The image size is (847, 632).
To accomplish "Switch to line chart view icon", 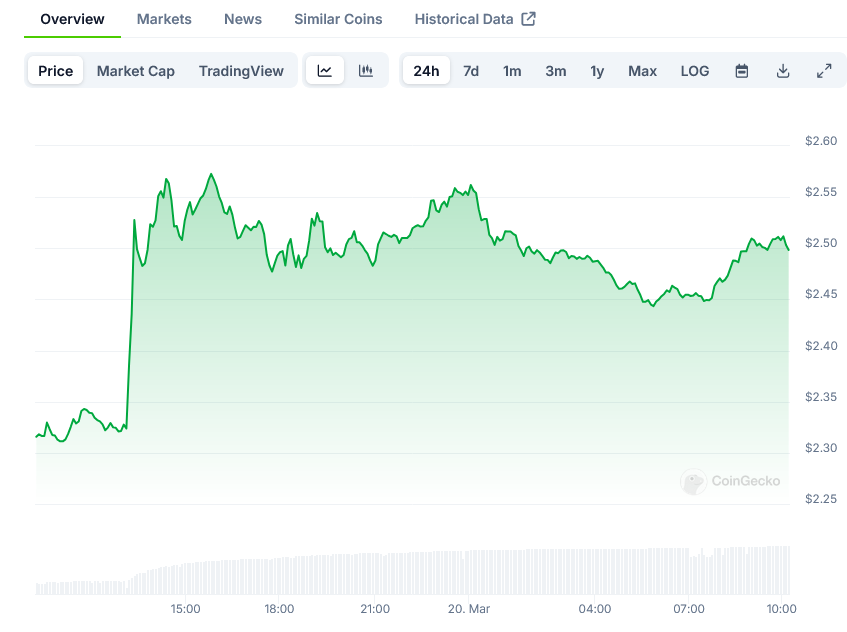I will tap(325, 71).
